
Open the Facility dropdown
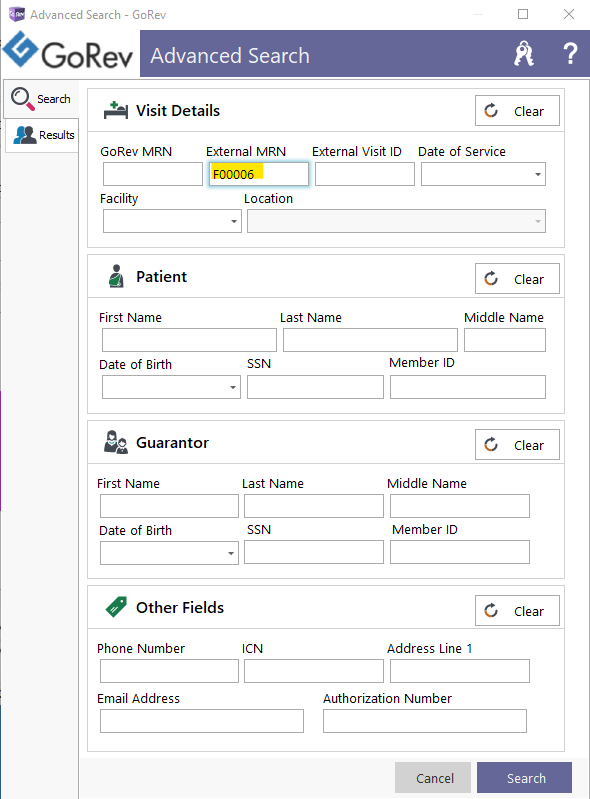coord(233,221)
